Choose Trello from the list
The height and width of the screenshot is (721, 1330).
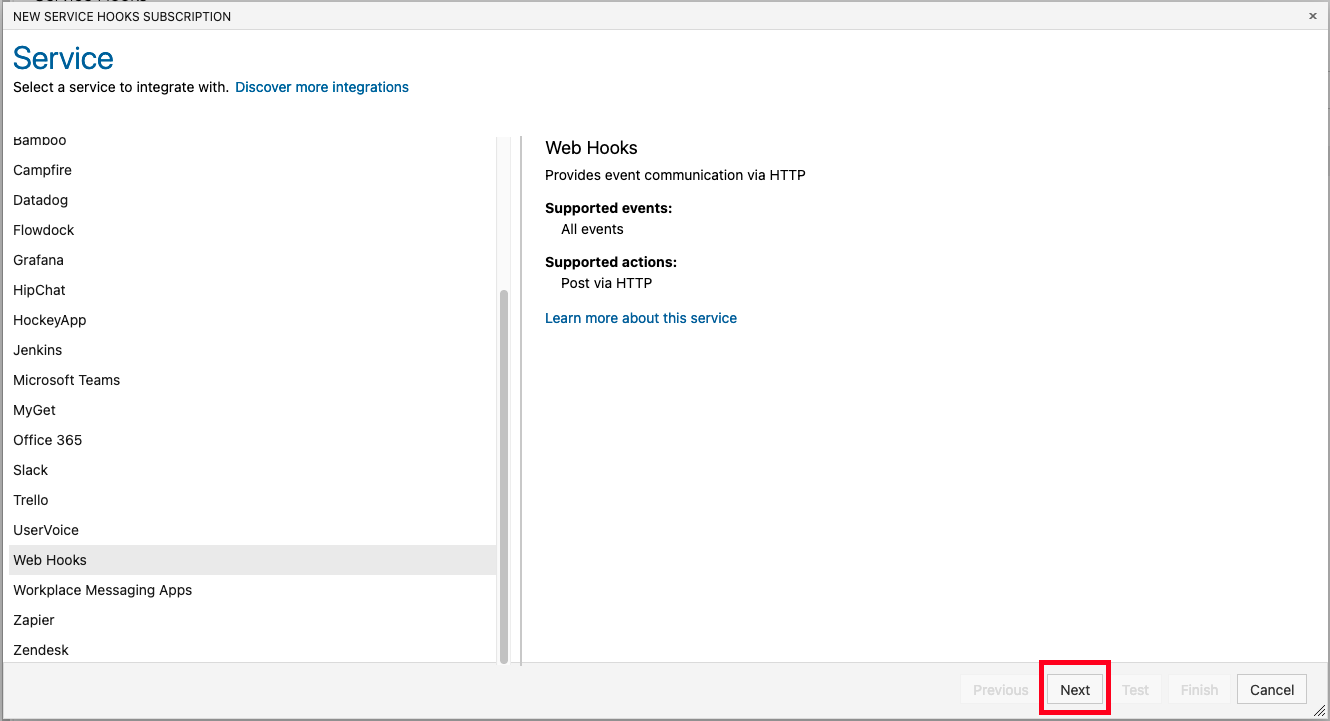point(253,500)
